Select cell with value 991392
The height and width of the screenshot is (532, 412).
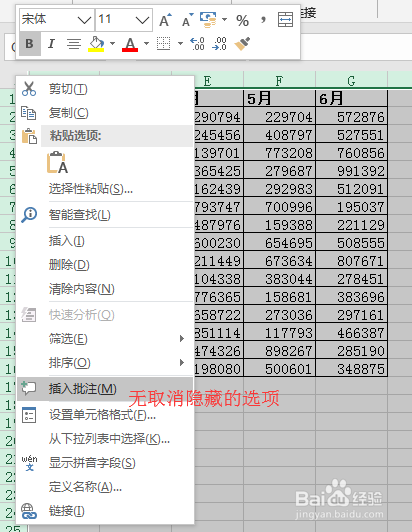[x=351, y=171]
